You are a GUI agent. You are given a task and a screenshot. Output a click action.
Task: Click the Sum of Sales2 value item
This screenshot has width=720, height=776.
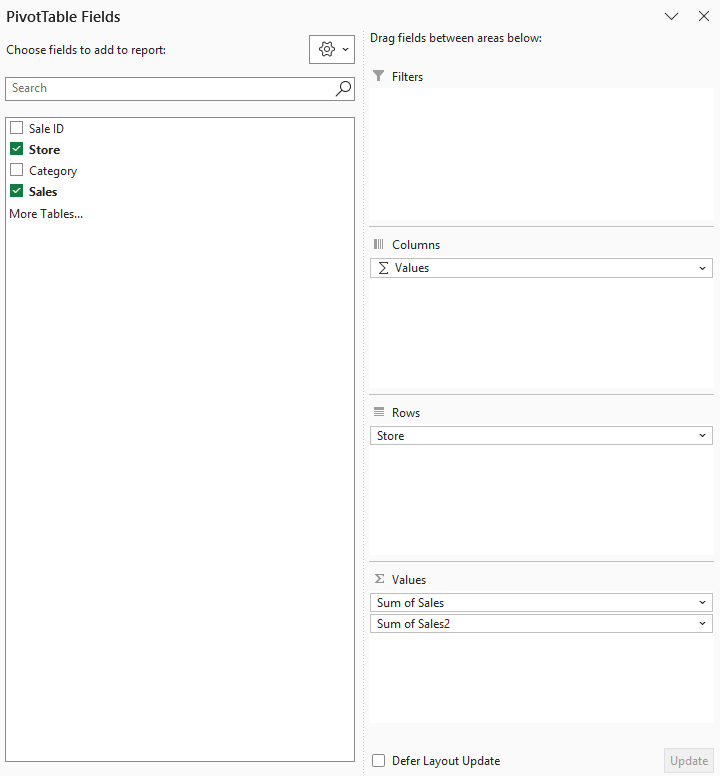[x=541, y=624]
